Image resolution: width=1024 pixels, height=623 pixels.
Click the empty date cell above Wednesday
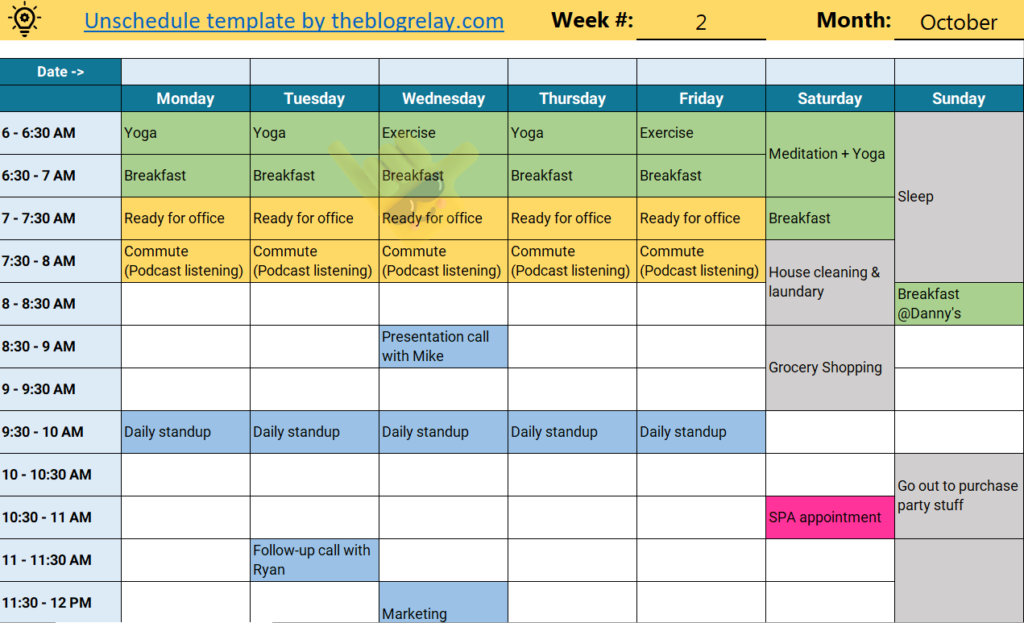443,72
